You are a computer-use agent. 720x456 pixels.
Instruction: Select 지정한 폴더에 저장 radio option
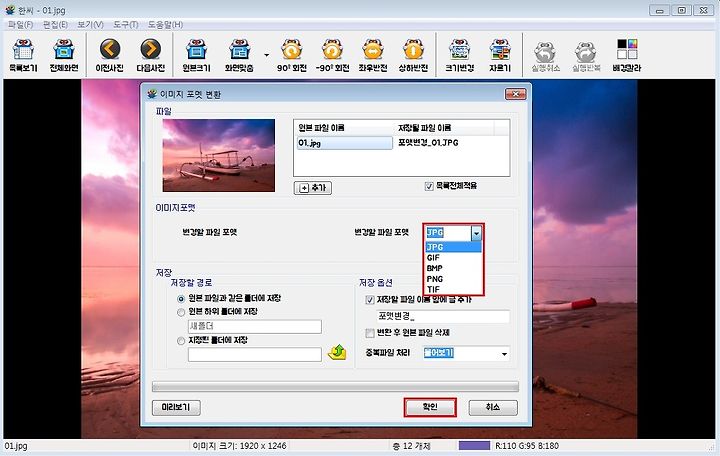pyautogui.click(x=181, y=341)
